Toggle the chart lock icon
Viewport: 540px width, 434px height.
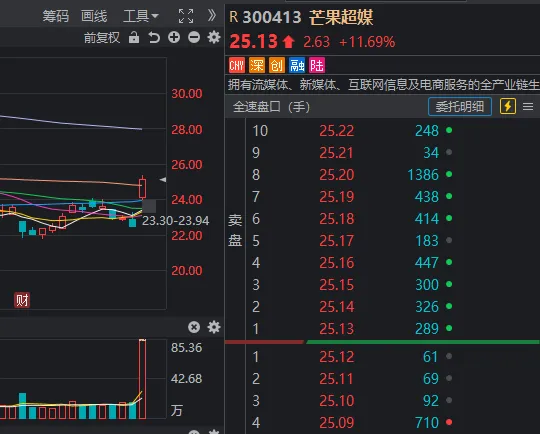pyautogui.click(x=134, y=37)
